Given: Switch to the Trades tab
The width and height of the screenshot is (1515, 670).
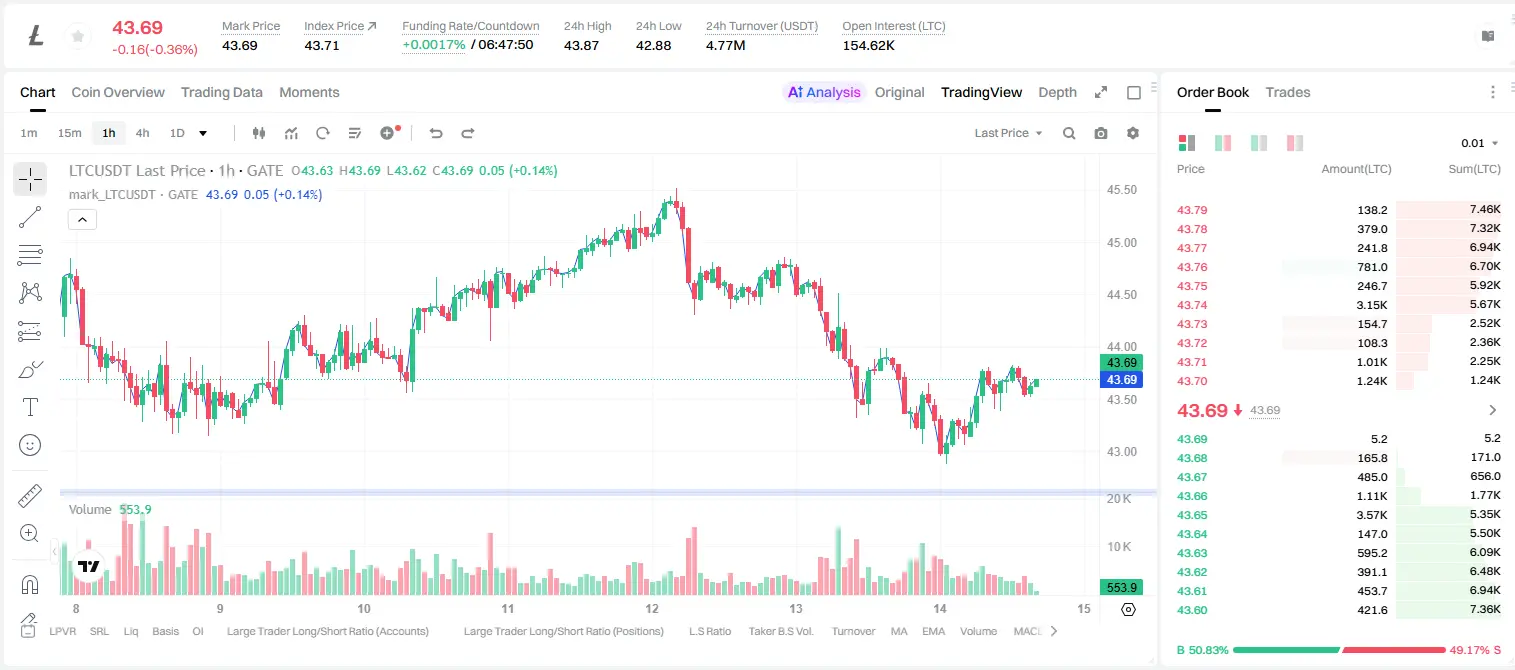Looking at the screenshot, I should coord(1288,92).
